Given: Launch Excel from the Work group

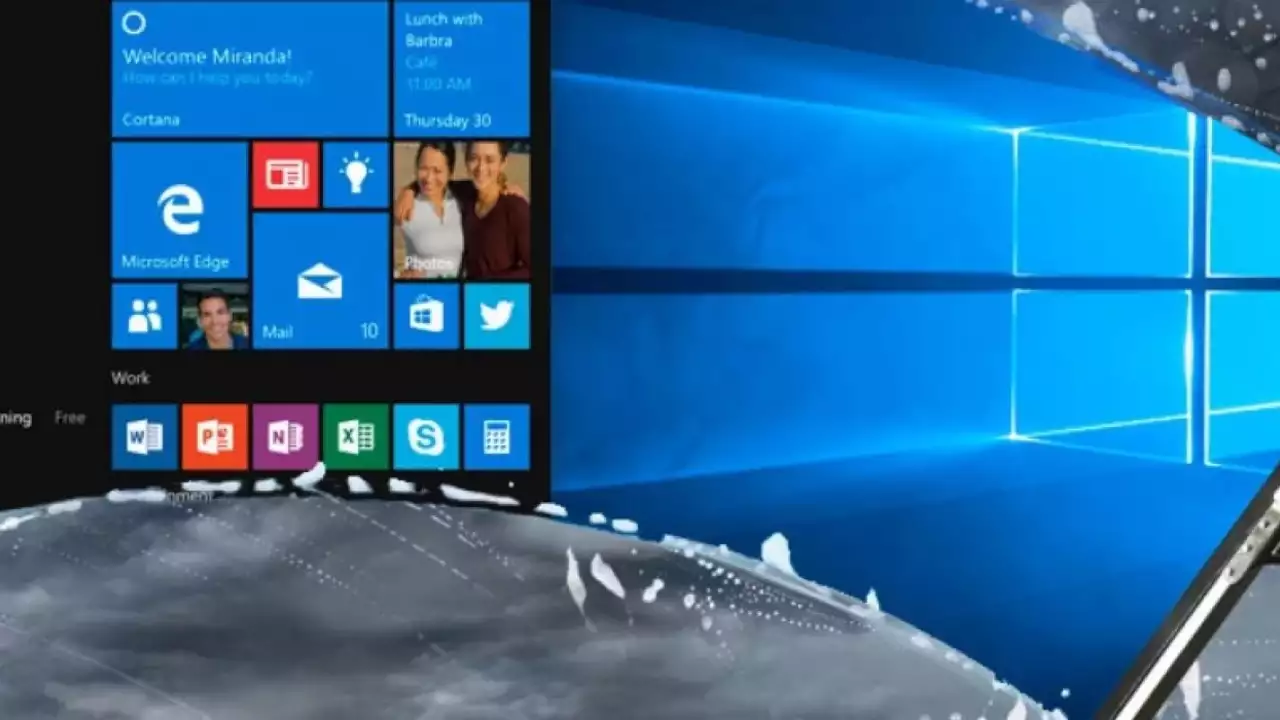Looking at the screenshot, I should (356, 437).
